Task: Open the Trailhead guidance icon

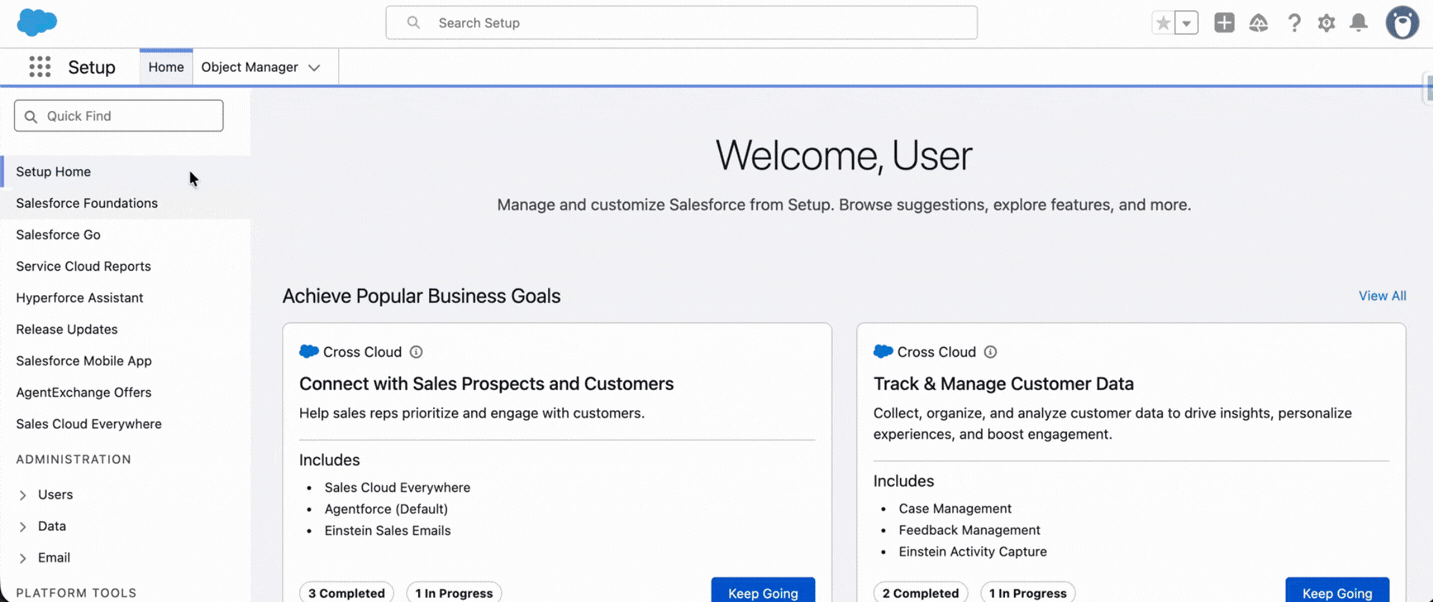Action: click(1259, 23)
